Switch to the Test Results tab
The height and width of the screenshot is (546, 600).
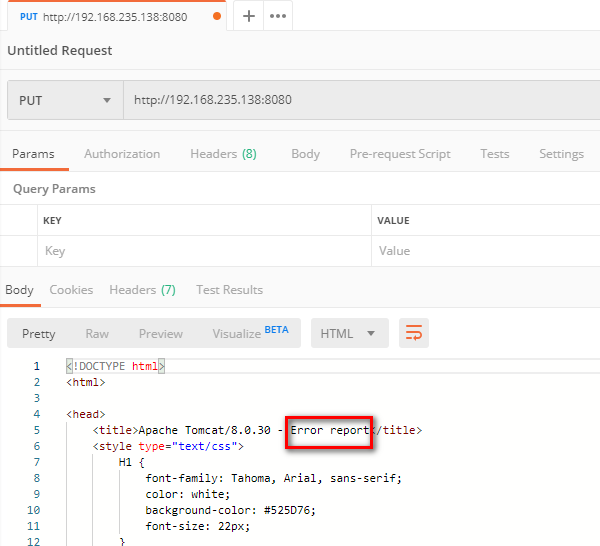229,290
